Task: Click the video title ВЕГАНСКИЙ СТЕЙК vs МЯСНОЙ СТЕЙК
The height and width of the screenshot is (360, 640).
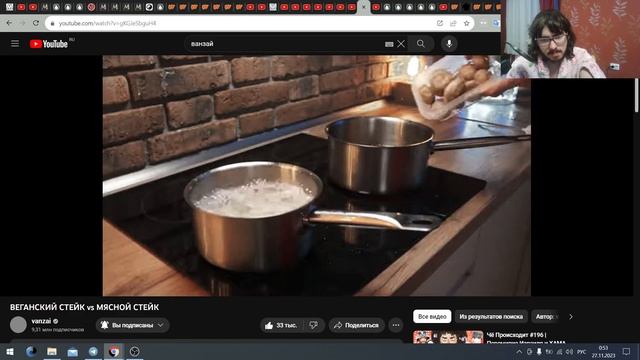Action: tap(84, 307)
